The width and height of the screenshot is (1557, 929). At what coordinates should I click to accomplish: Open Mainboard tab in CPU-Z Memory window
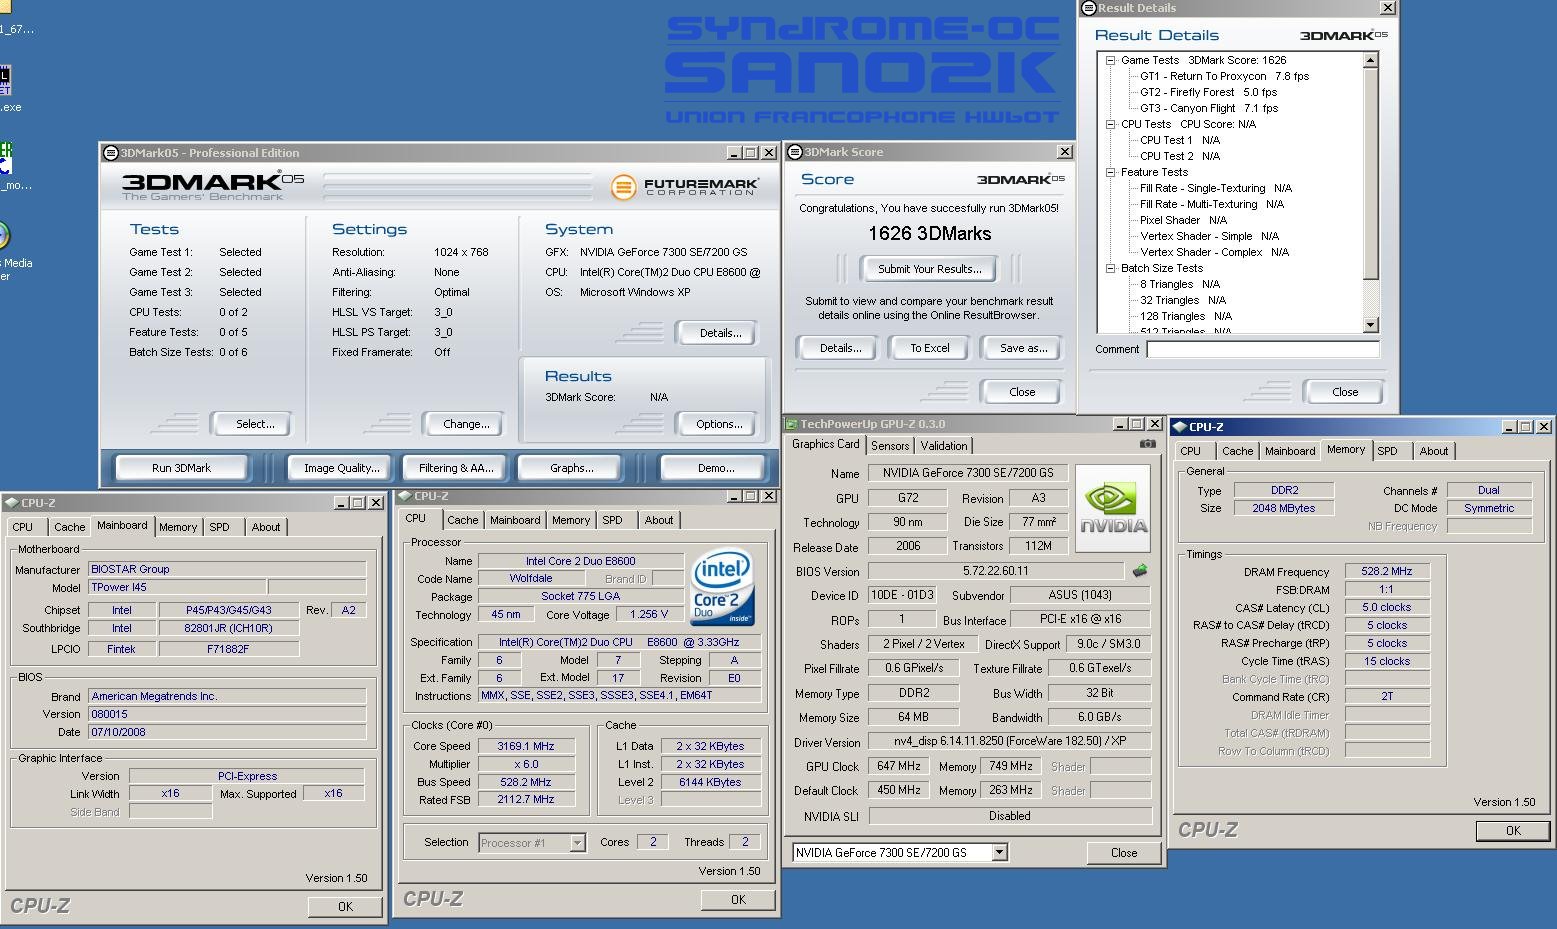(1290, 451)
